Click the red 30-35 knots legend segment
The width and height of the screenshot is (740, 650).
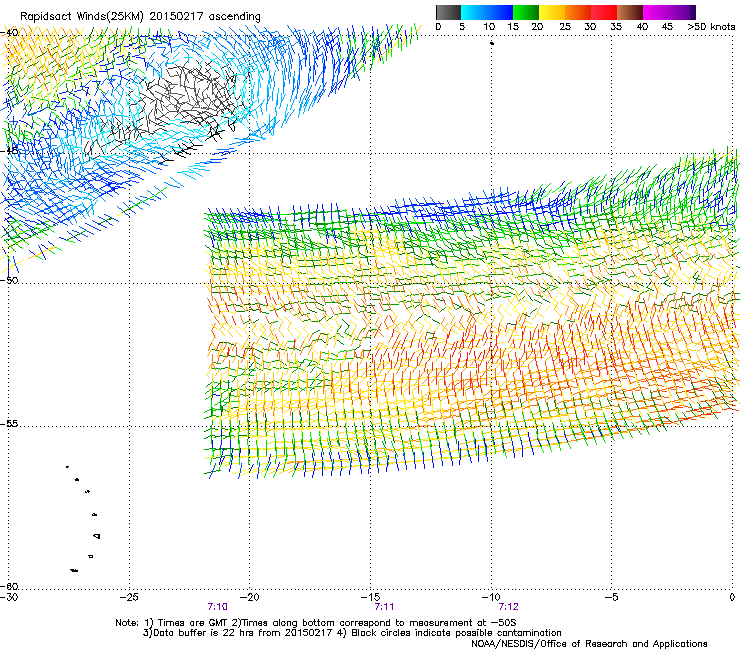[x=604, y=12]
